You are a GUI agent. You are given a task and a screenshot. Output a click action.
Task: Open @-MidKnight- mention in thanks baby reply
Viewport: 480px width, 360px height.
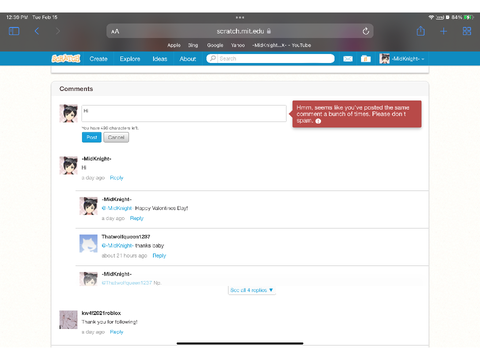pyautogui.click(x=117, y=246)
